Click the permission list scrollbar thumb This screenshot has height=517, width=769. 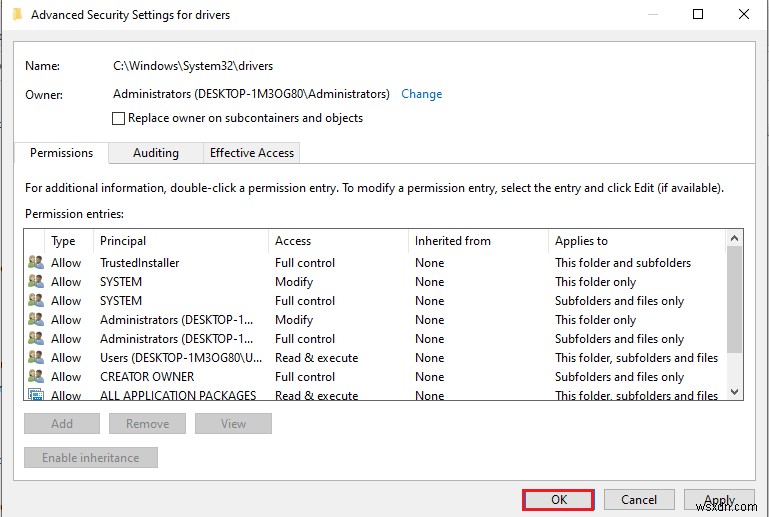[x=734, y=299]
